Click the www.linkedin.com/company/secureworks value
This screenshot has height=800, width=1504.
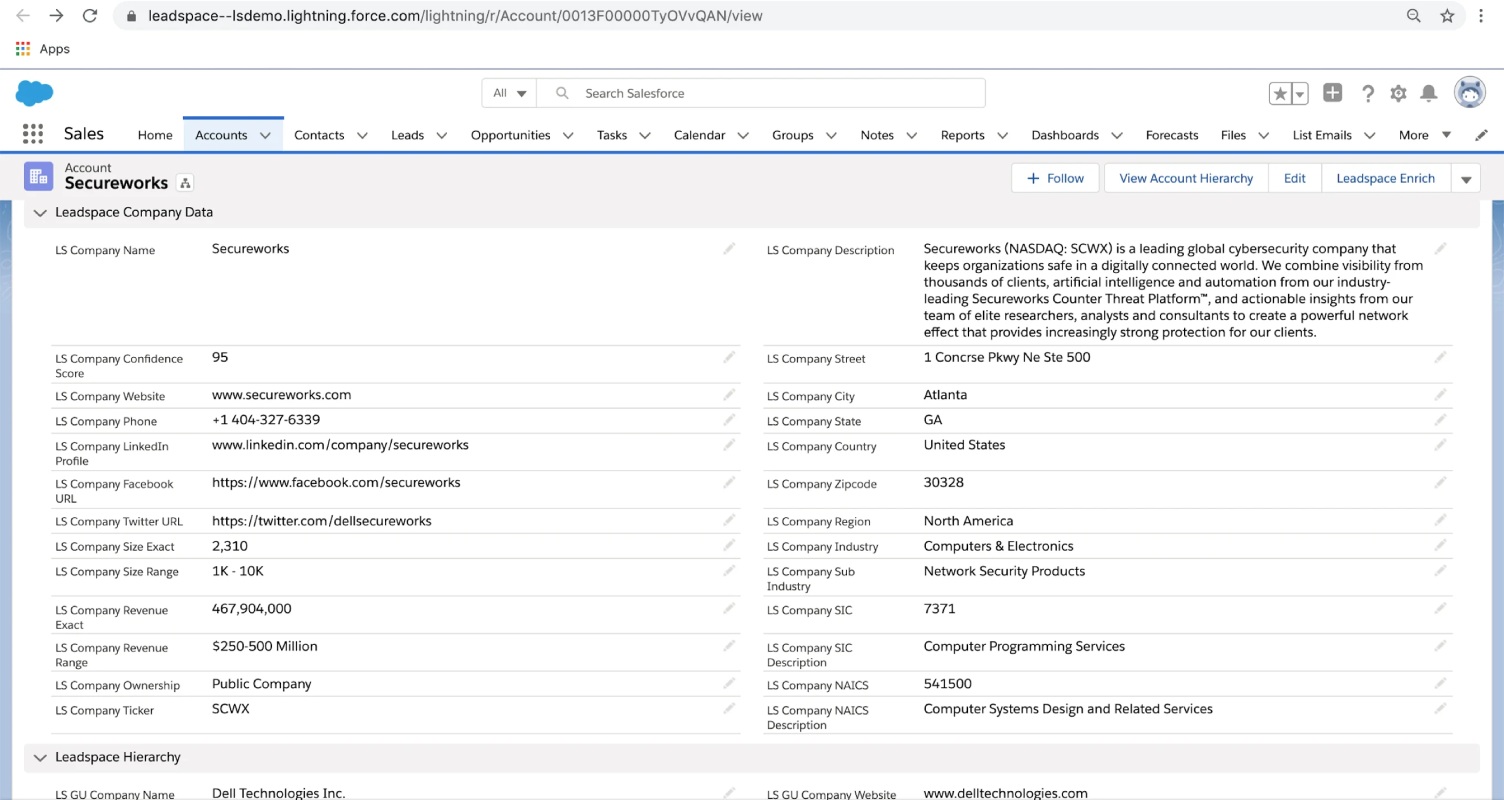click(x=340, y=445)
